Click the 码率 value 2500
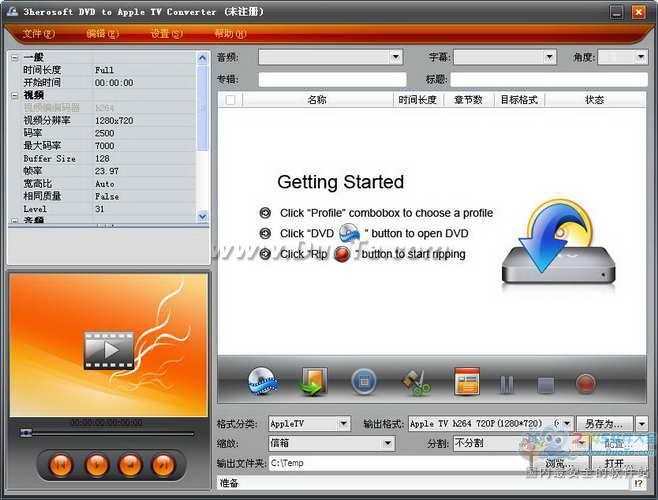Screen dimensions: 658x500 click(104, 133)
